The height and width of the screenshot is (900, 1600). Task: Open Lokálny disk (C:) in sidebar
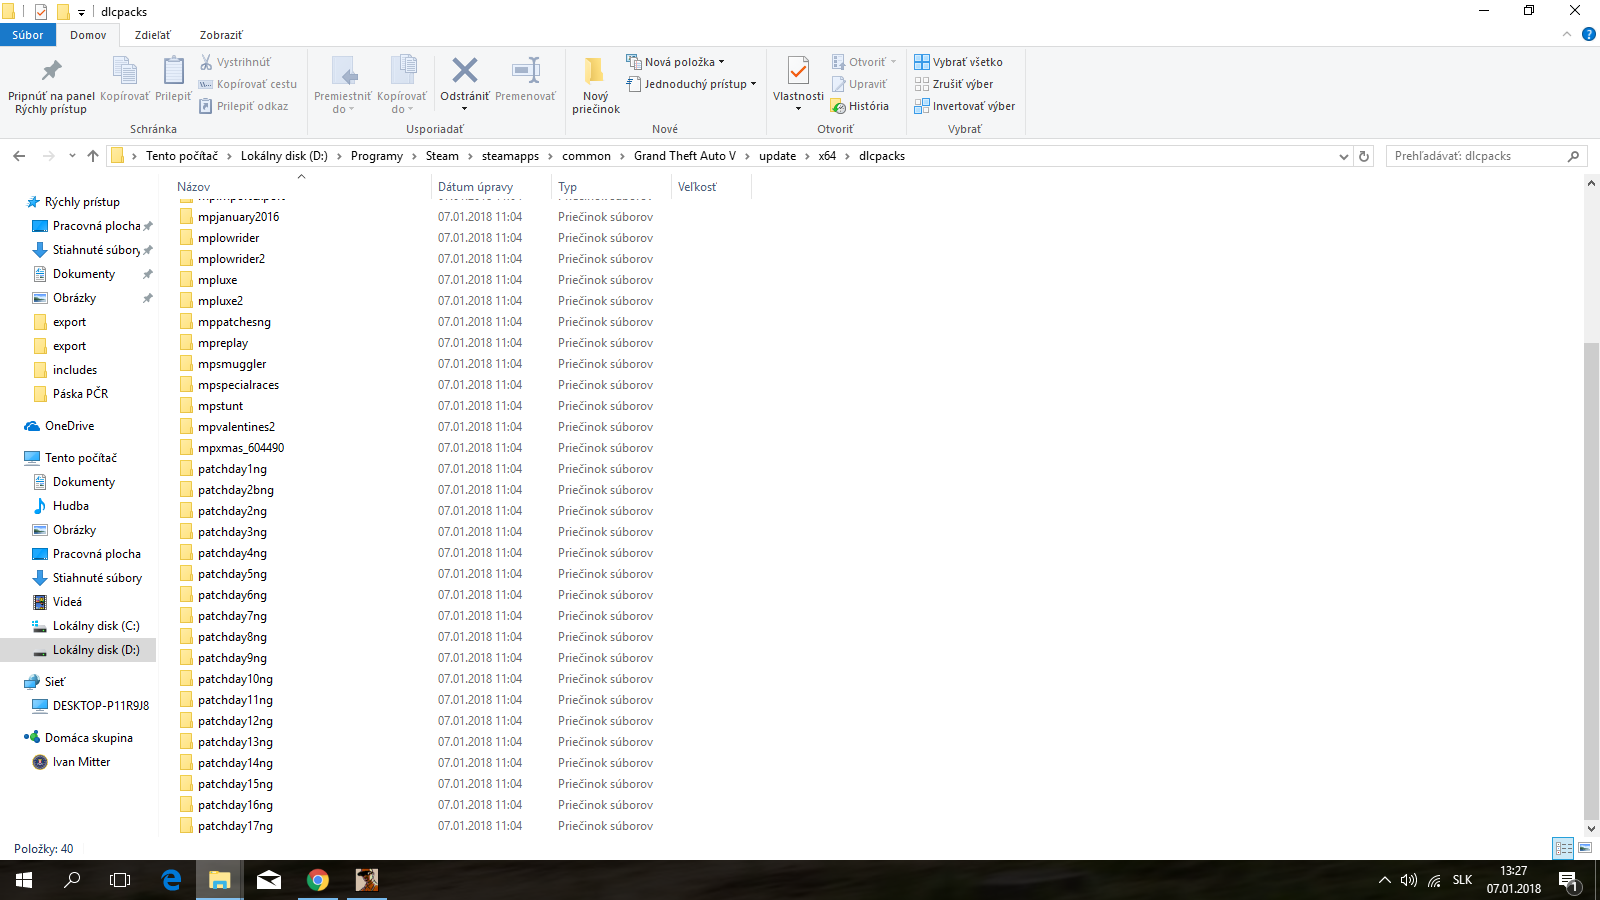(96, 626)
